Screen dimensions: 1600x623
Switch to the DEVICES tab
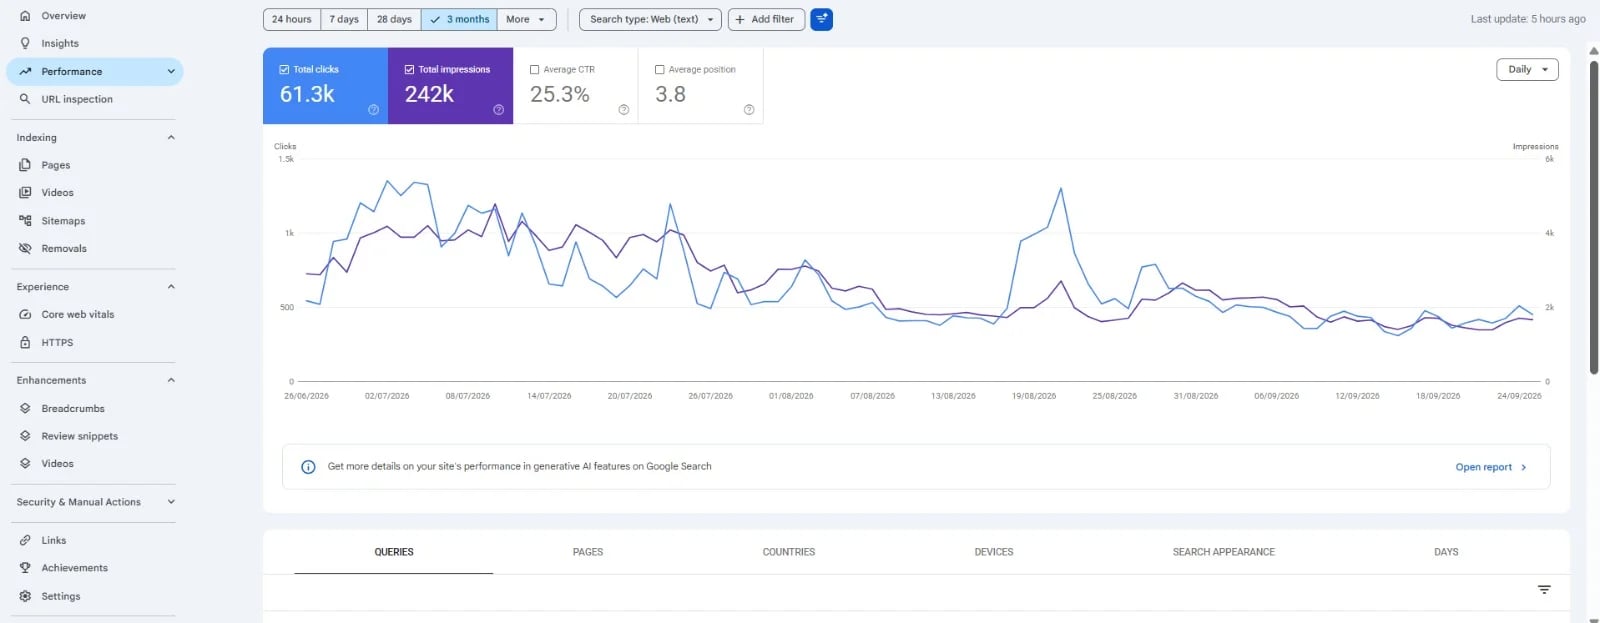pos(994,552)
